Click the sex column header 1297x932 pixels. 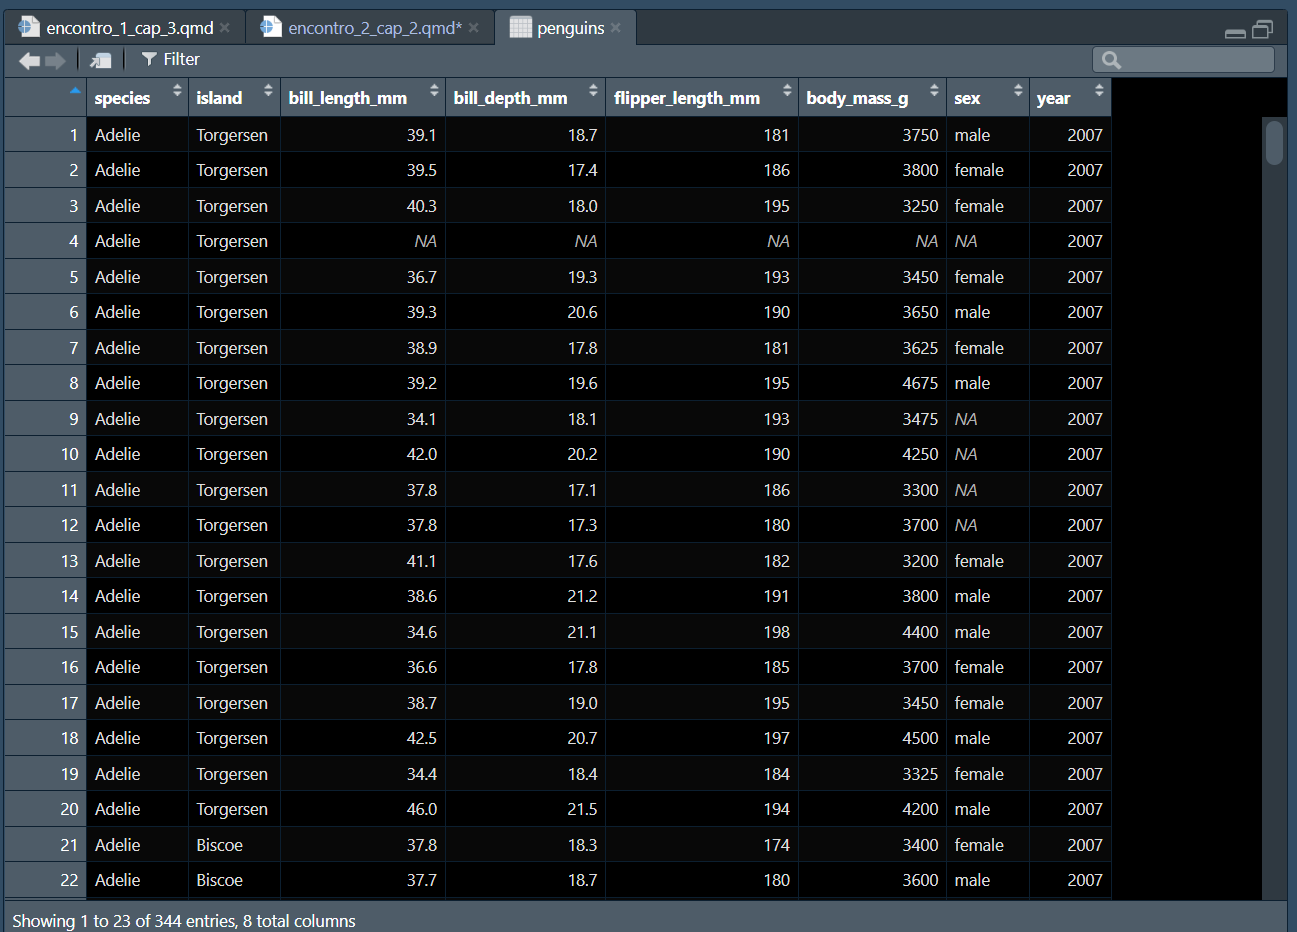[967, 98]
